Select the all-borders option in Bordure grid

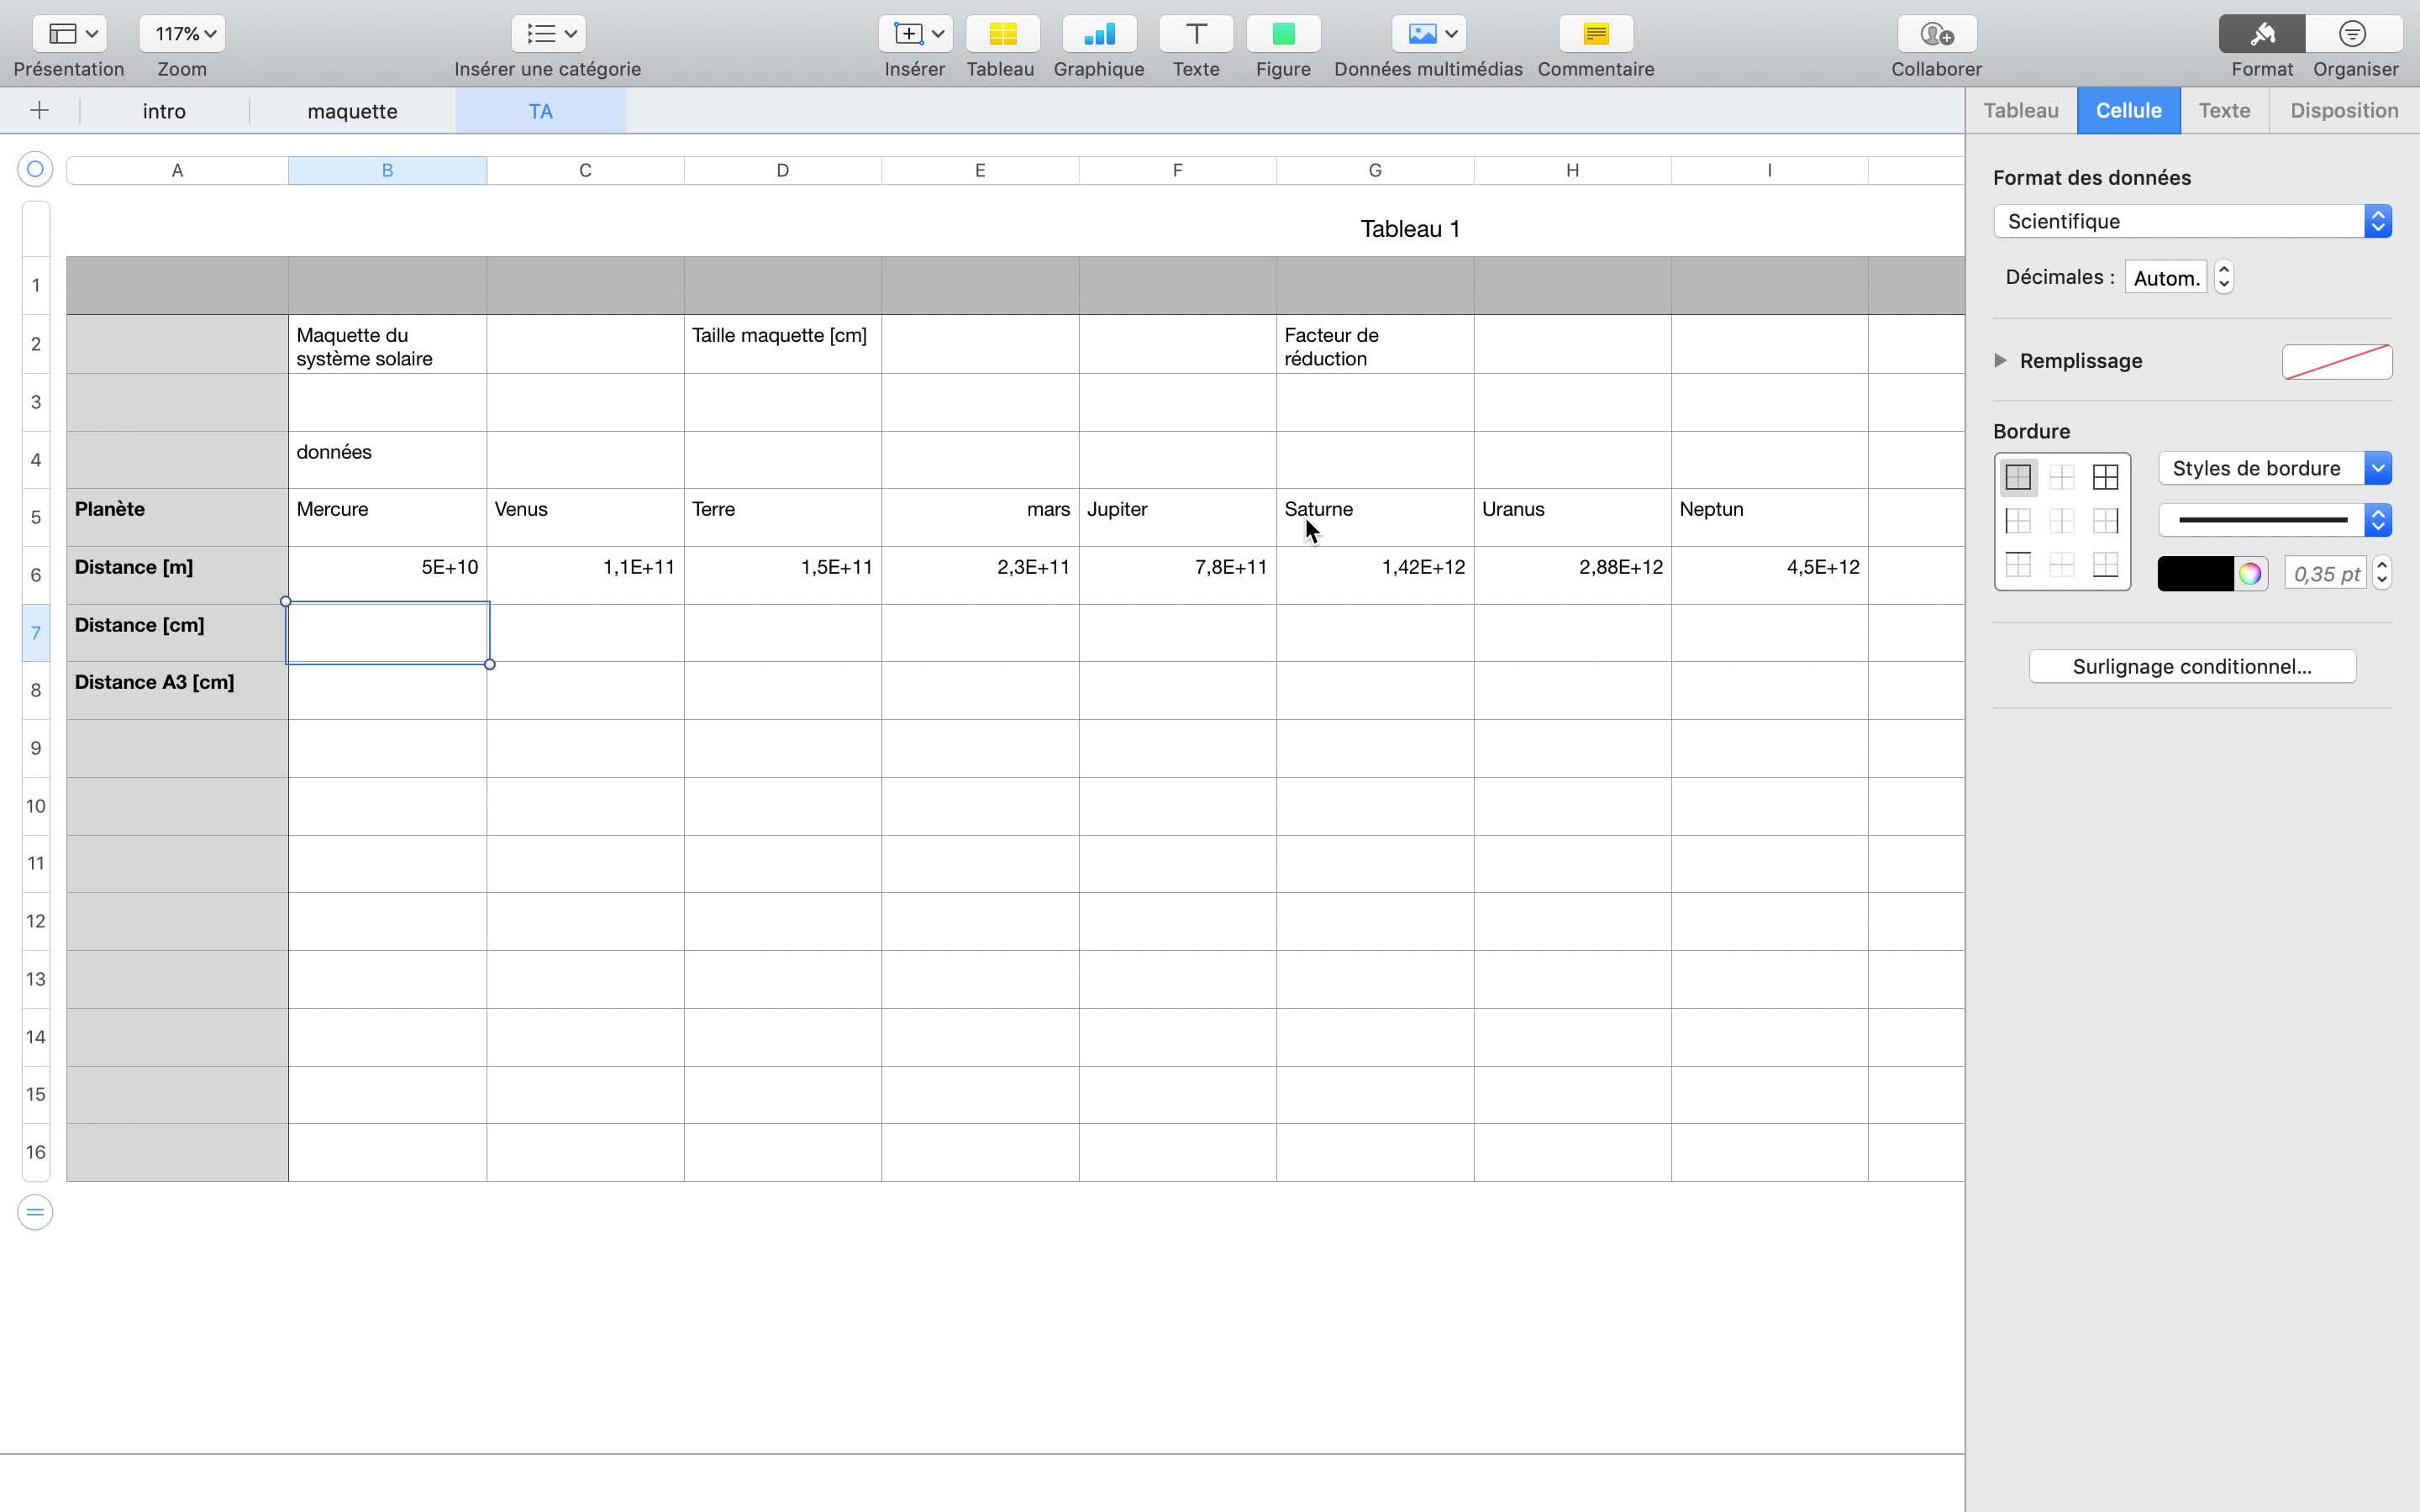(2105, 478)
